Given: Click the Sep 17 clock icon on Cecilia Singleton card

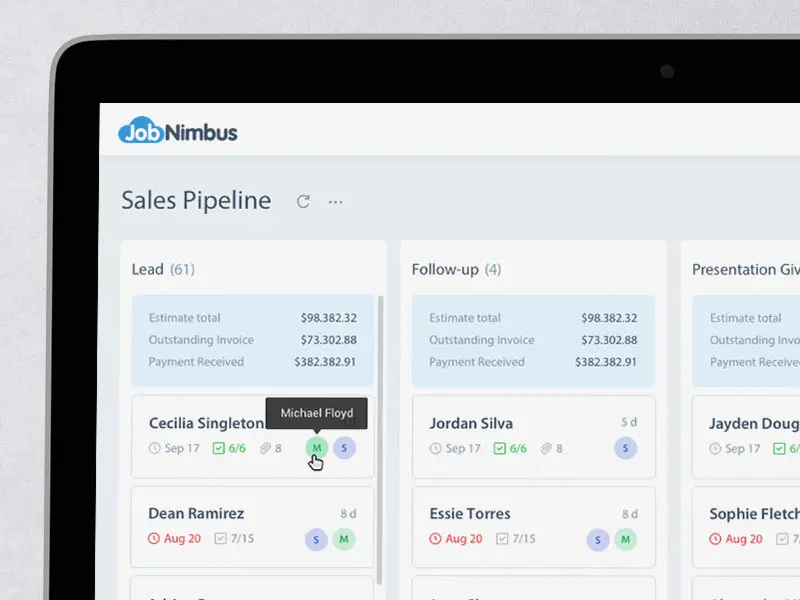Looking at the screenshot, I should coord(155,449).
